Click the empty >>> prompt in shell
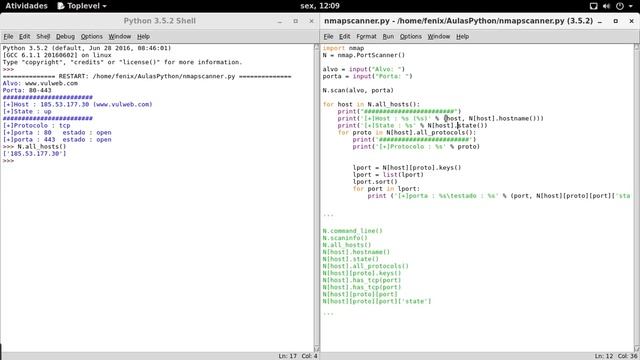 point(8,161)
